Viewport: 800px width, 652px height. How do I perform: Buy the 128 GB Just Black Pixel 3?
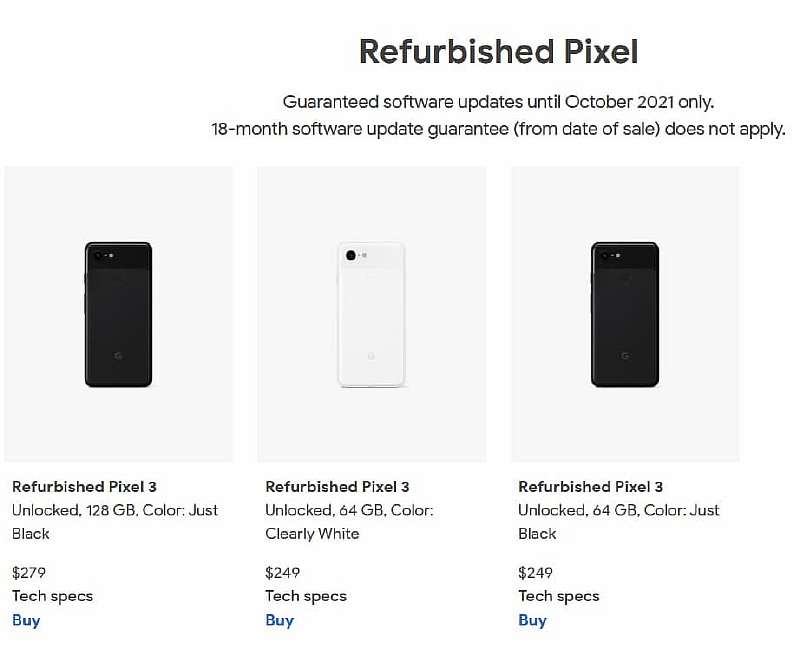tap(26, 620)
